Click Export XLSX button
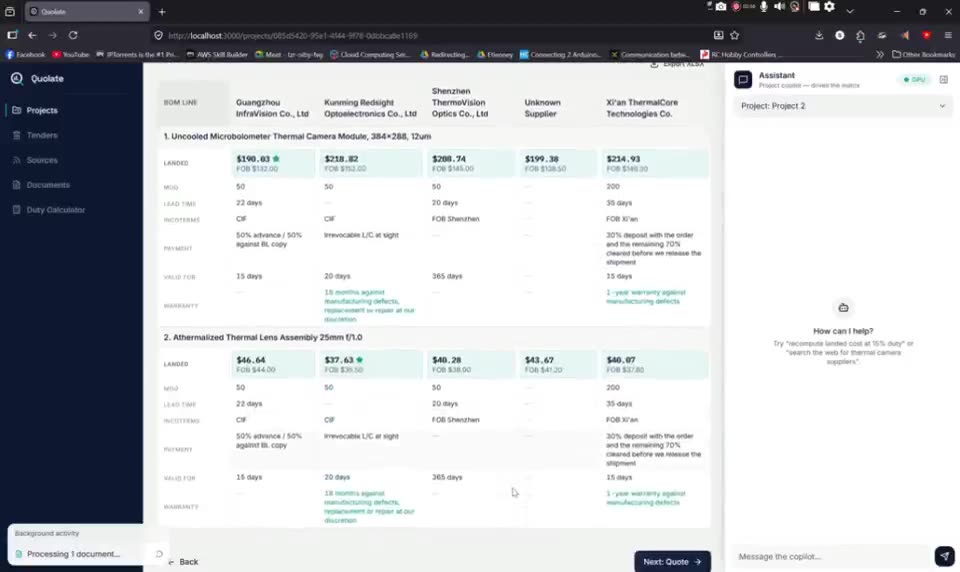Image resolution: width=960 pixels, height=572 pixels. coord(677,64)
